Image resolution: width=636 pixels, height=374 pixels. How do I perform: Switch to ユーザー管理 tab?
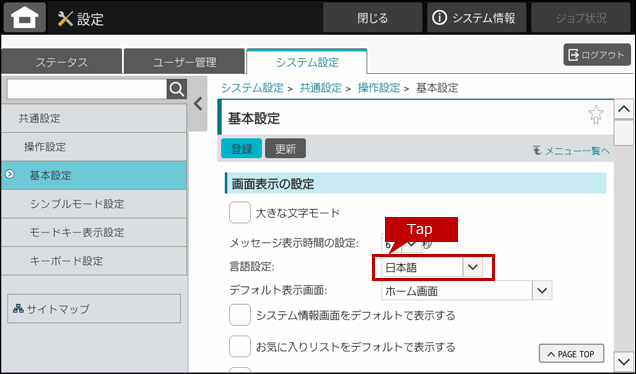coord(185,62)
